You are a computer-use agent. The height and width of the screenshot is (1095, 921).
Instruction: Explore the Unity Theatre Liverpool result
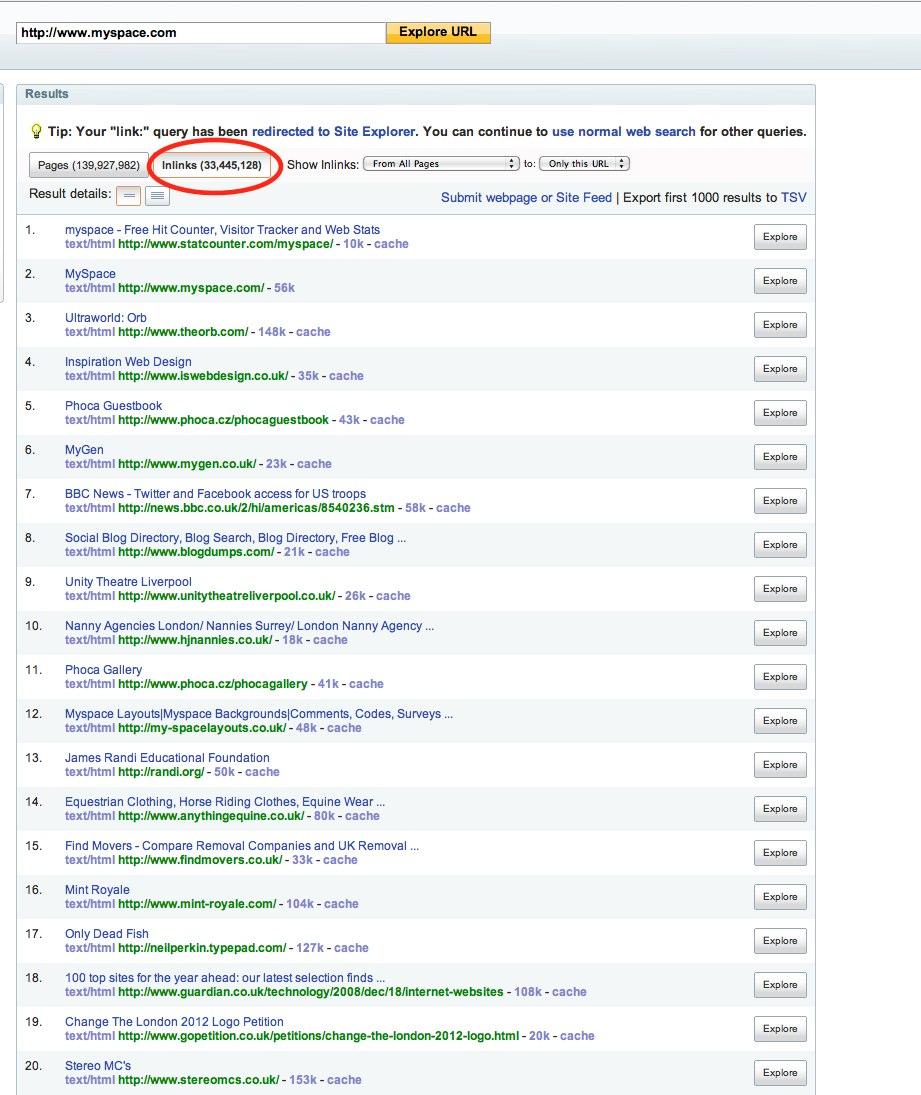780,589
